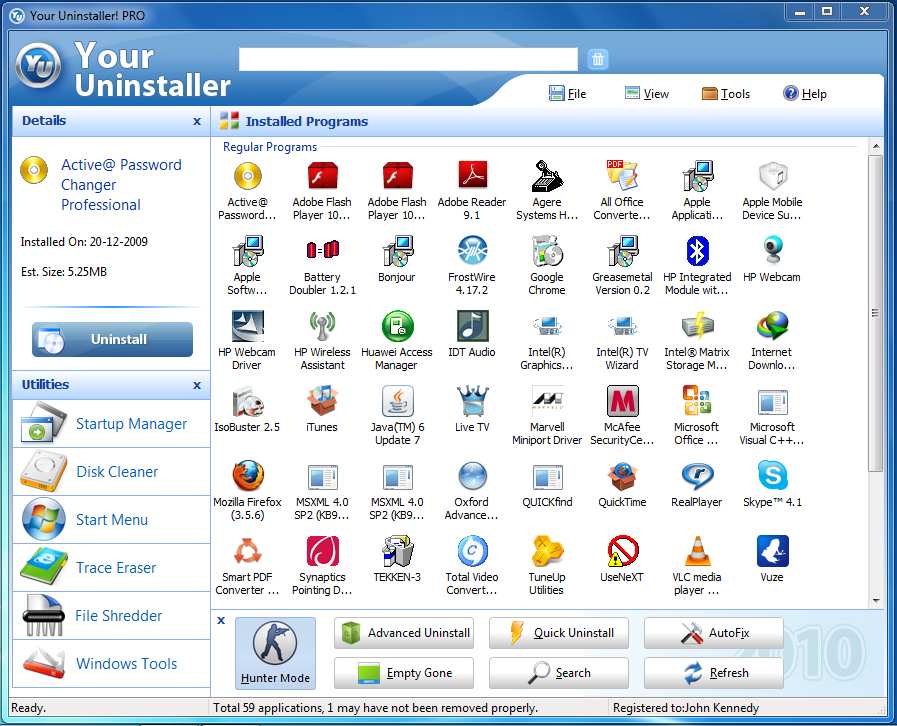Screen dimensions: 897x726
Task: Open Start Menu utility
Action: click(x=112, y=520)
